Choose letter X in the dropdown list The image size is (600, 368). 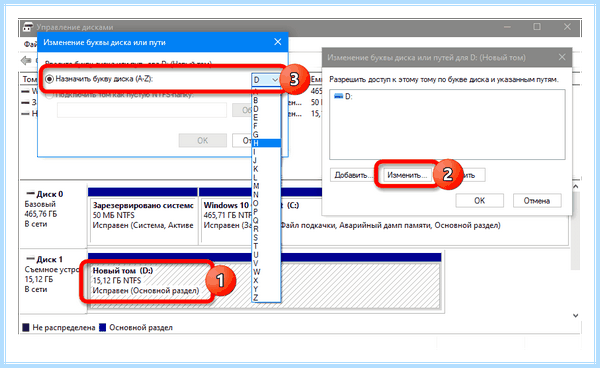pos(266,280)
